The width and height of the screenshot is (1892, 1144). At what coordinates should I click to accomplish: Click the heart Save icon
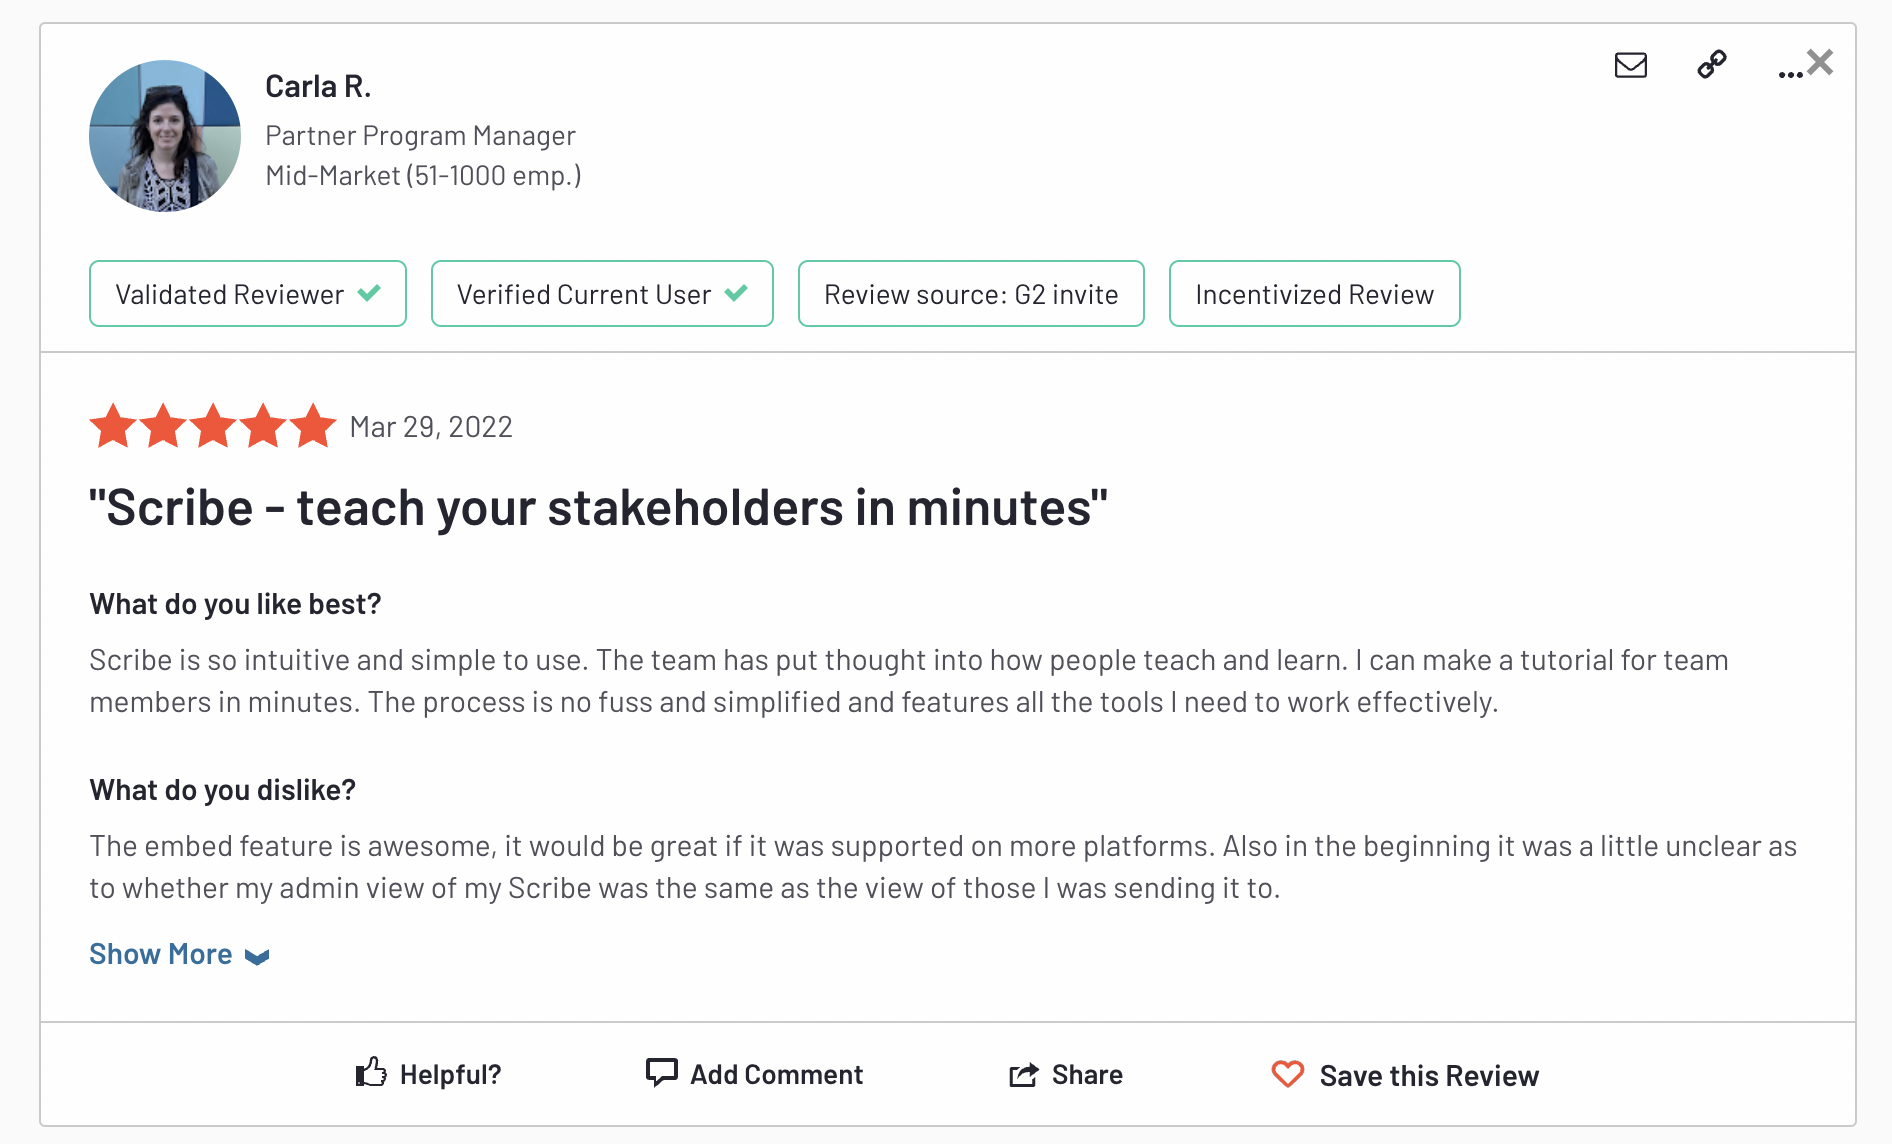pos(1288,1074)
